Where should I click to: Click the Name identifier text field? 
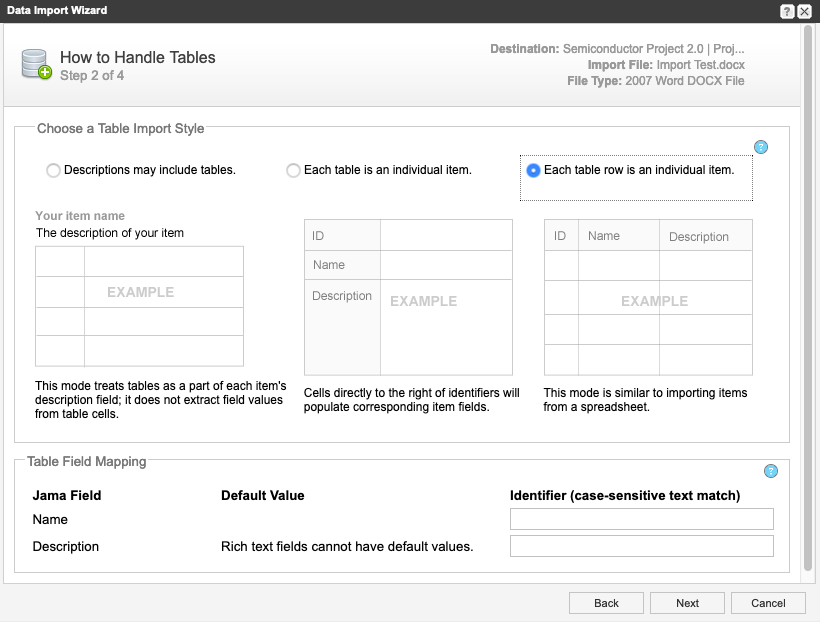coord(641,519)
